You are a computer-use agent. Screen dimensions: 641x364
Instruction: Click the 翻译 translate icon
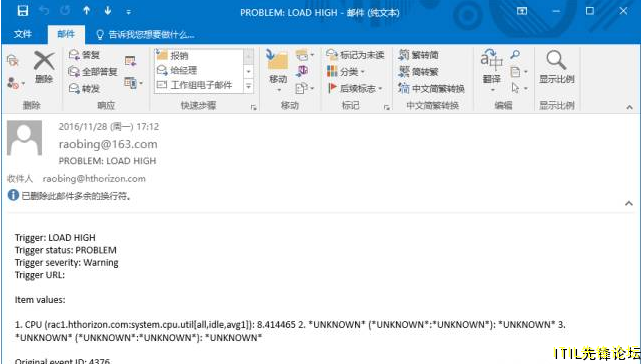tap(491, 70)
